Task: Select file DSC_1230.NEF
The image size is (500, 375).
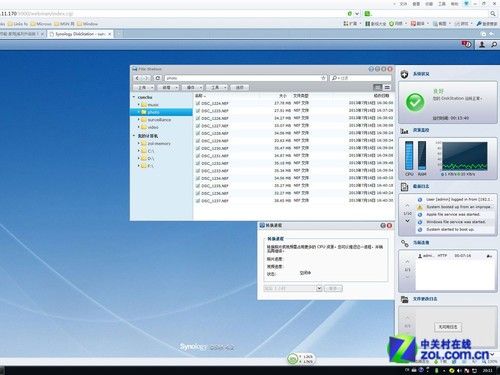Action: (215, 148)
